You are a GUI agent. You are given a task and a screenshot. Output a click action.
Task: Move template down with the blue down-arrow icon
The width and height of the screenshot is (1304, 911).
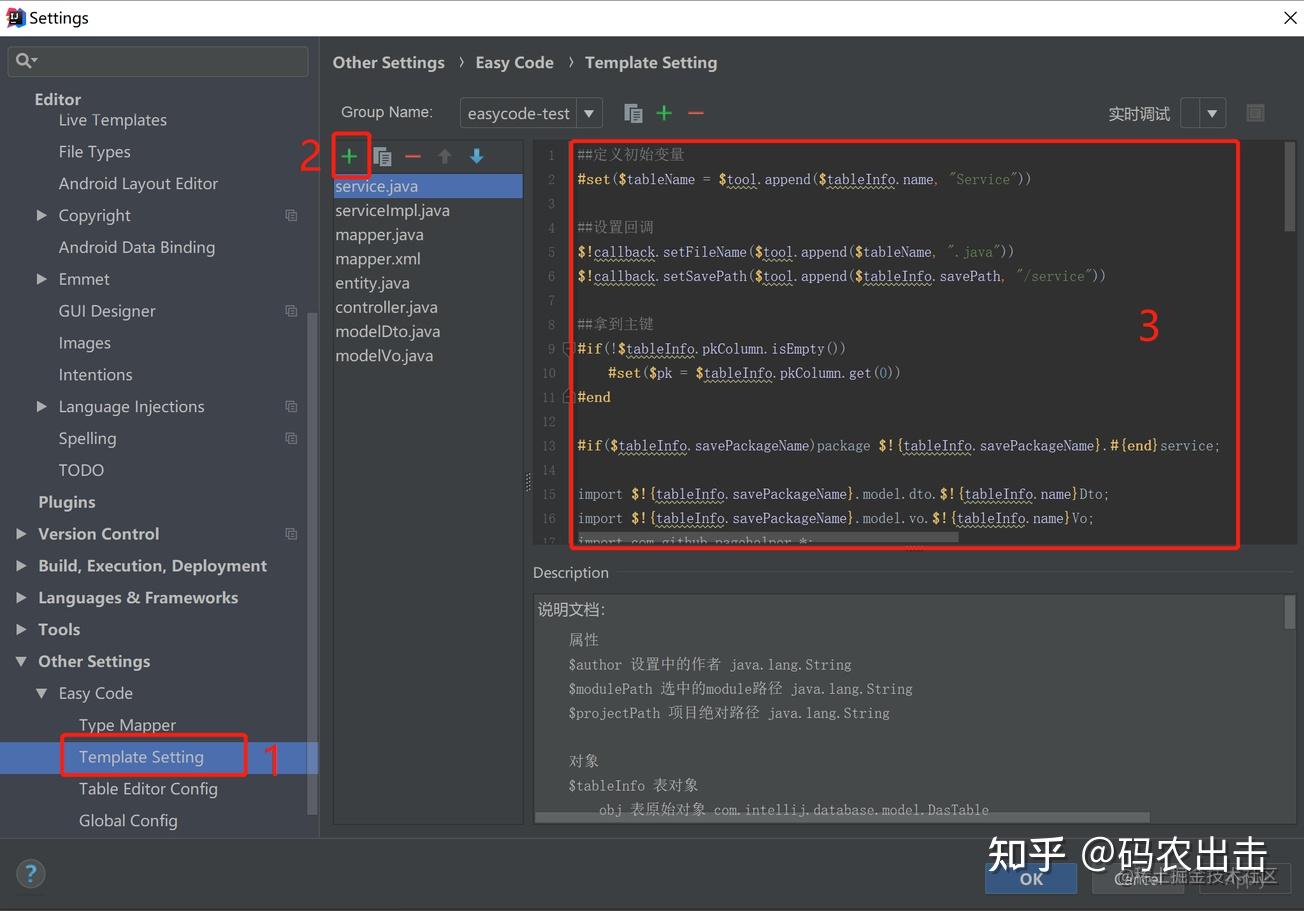tap(477, 156)
